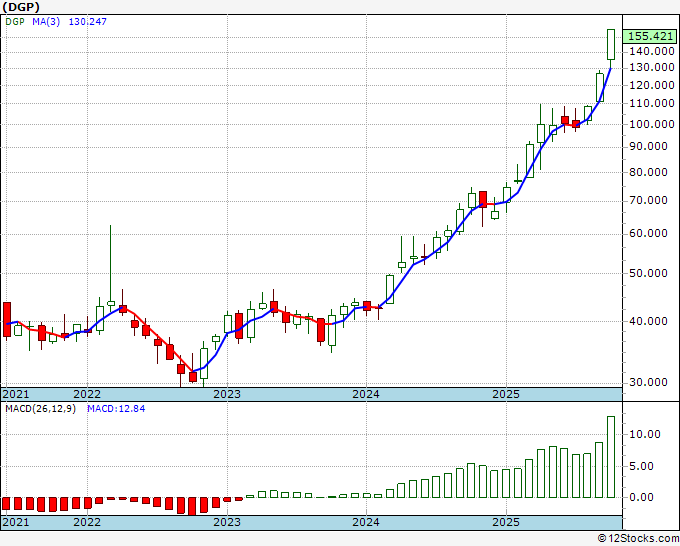Click the 10.00 MACD axis label

[x=644, y=435]
